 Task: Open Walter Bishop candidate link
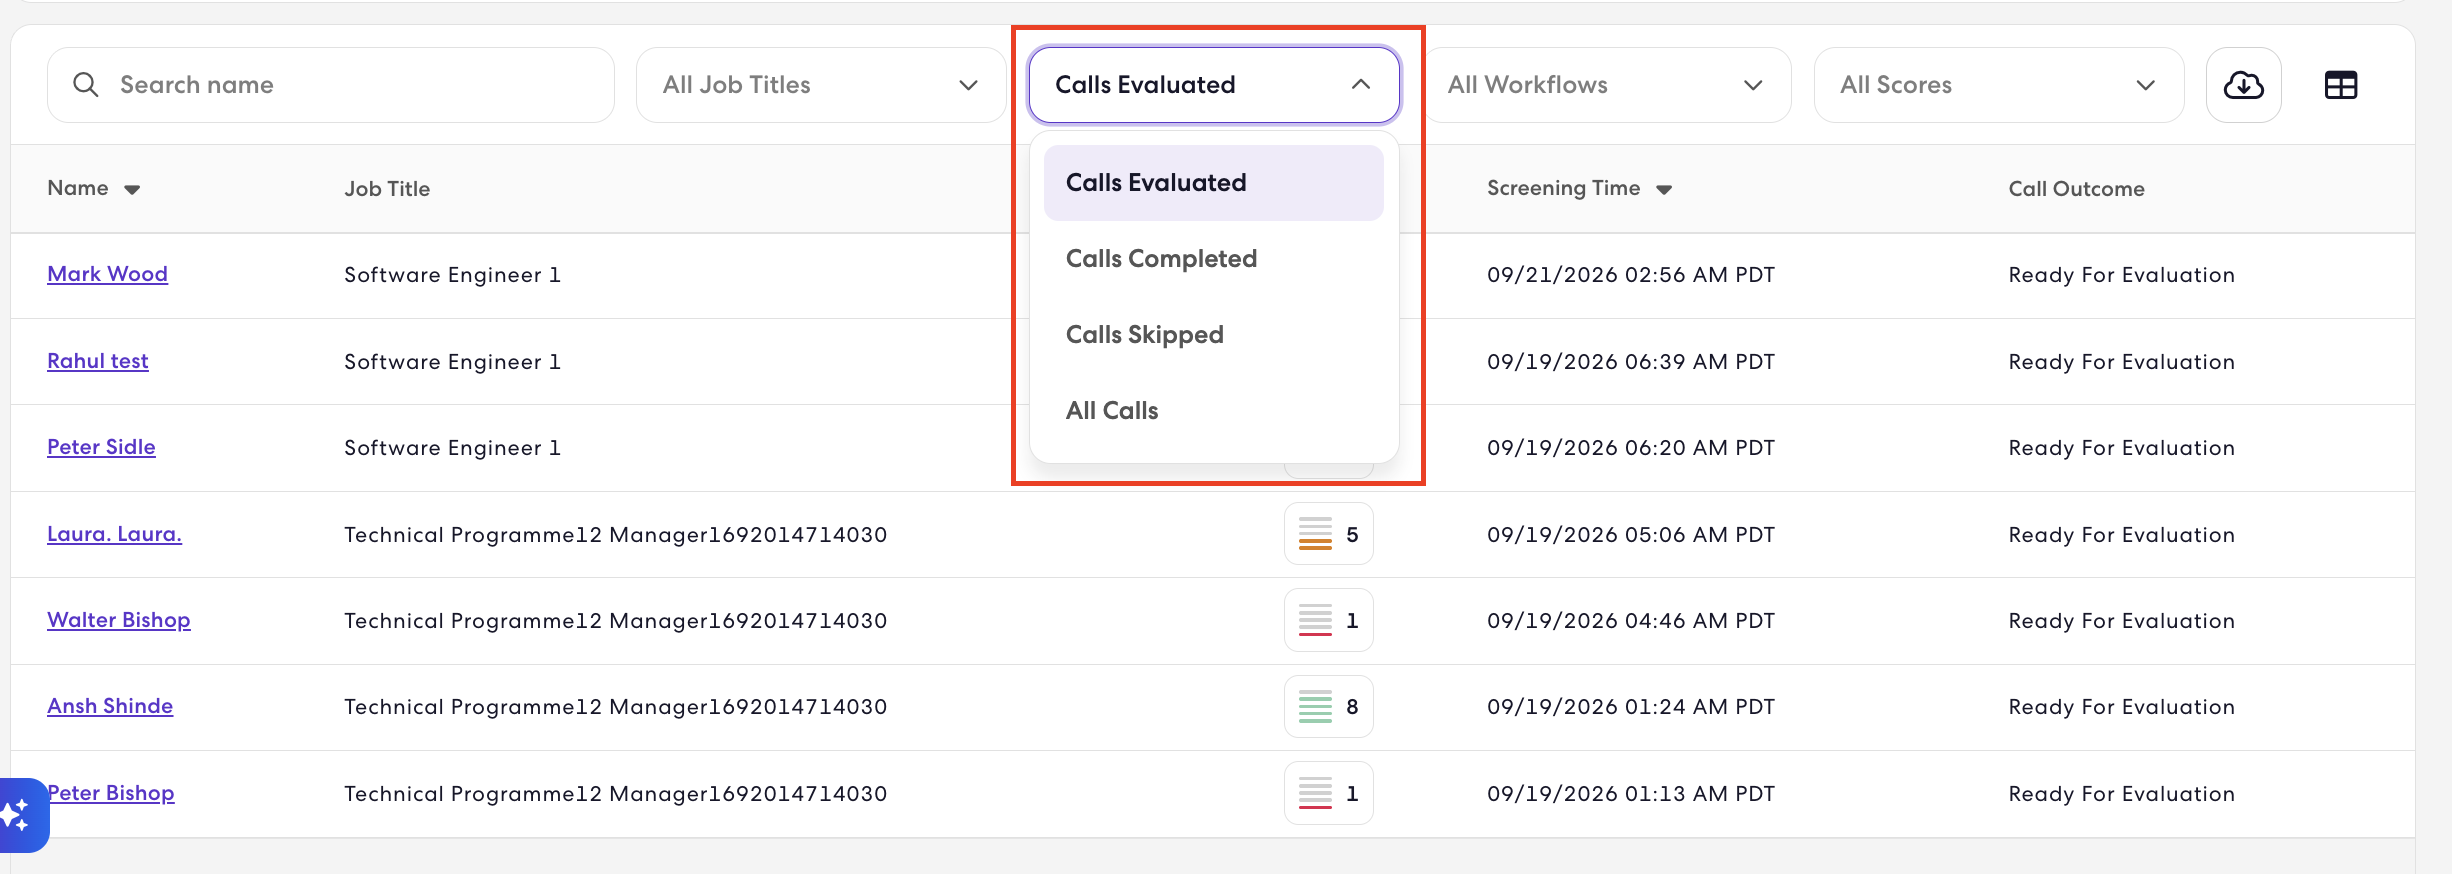pos(119,620)
